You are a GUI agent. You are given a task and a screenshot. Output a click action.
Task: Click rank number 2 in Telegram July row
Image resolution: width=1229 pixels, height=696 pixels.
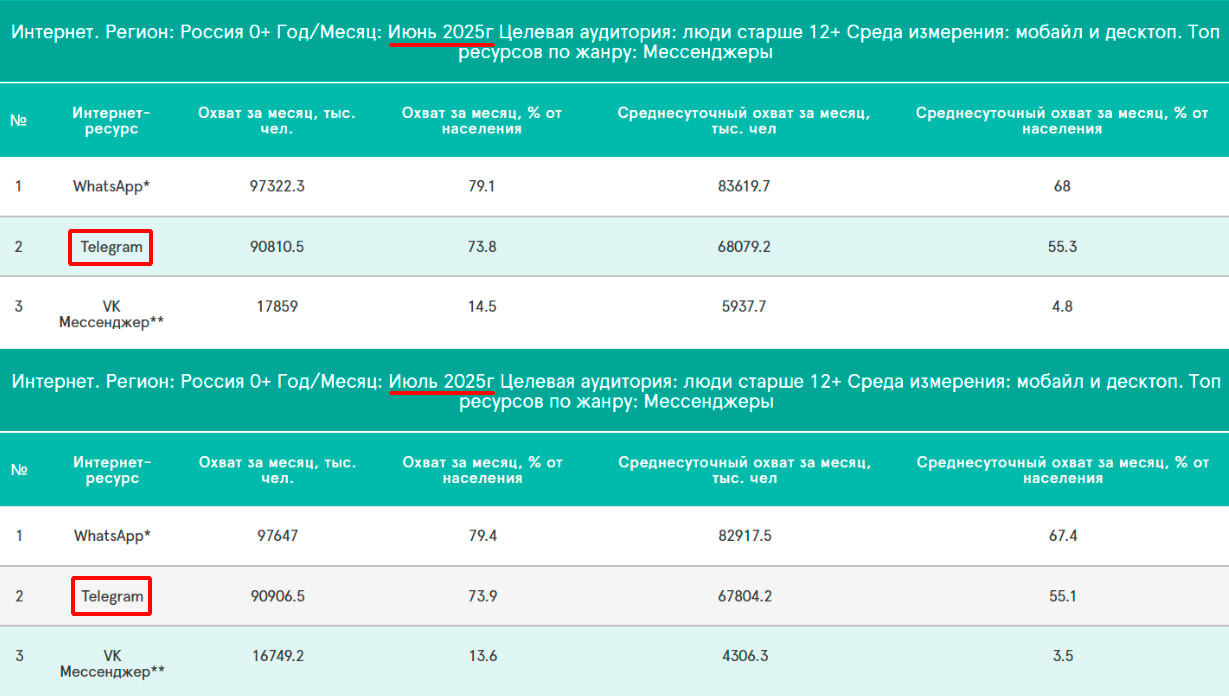coord(18,596)
